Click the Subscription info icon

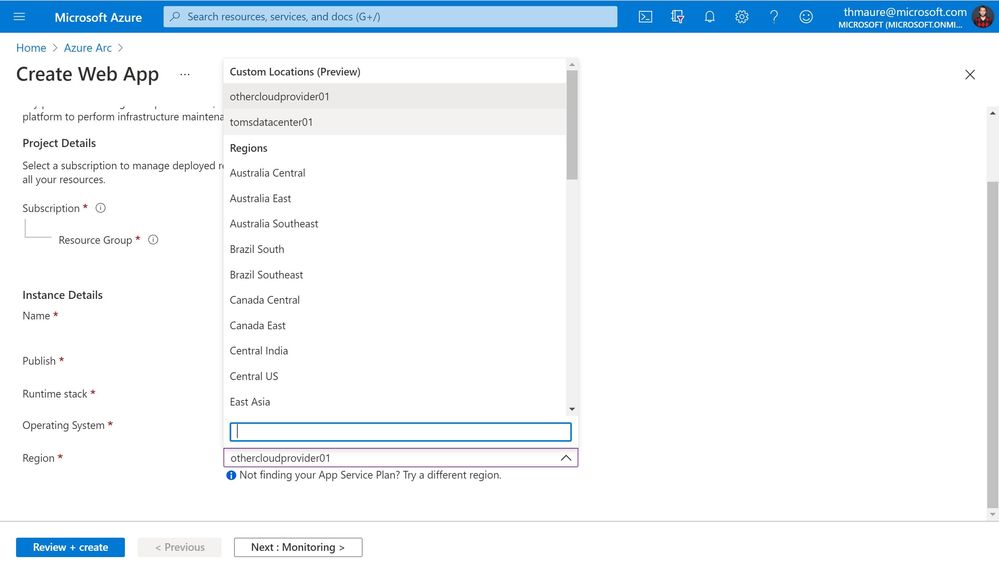(101, 208)
